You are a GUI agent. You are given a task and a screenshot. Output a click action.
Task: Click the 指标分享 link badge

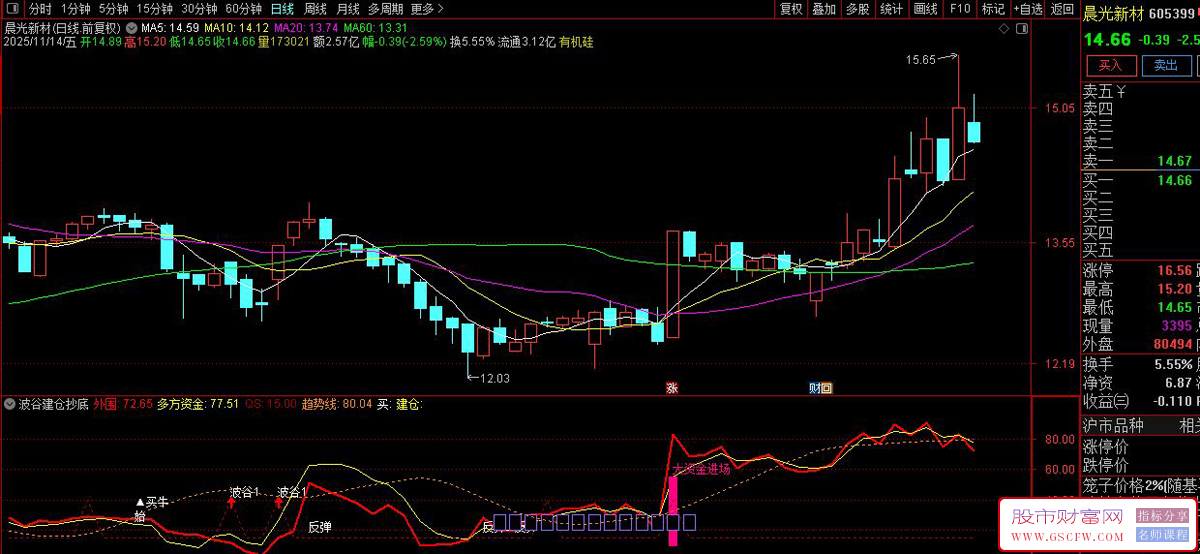point(1162,516)
